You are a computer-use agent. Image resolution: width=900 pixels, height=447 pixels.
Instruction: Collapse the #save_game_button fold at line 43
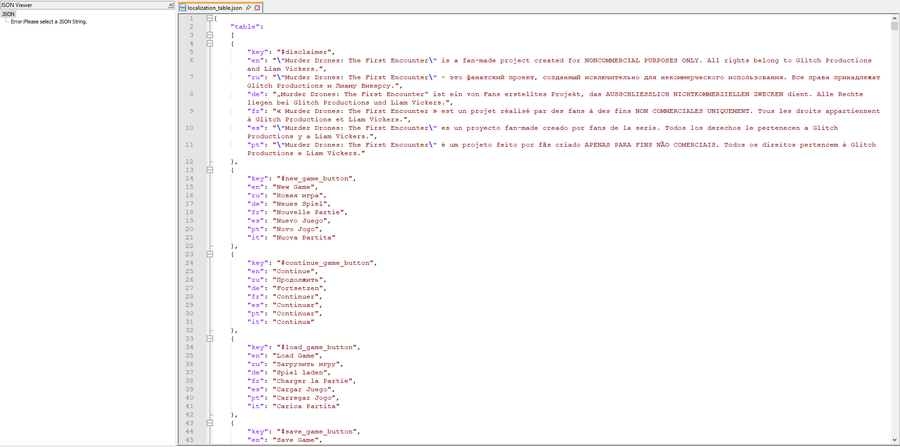(x=210, y=423)
